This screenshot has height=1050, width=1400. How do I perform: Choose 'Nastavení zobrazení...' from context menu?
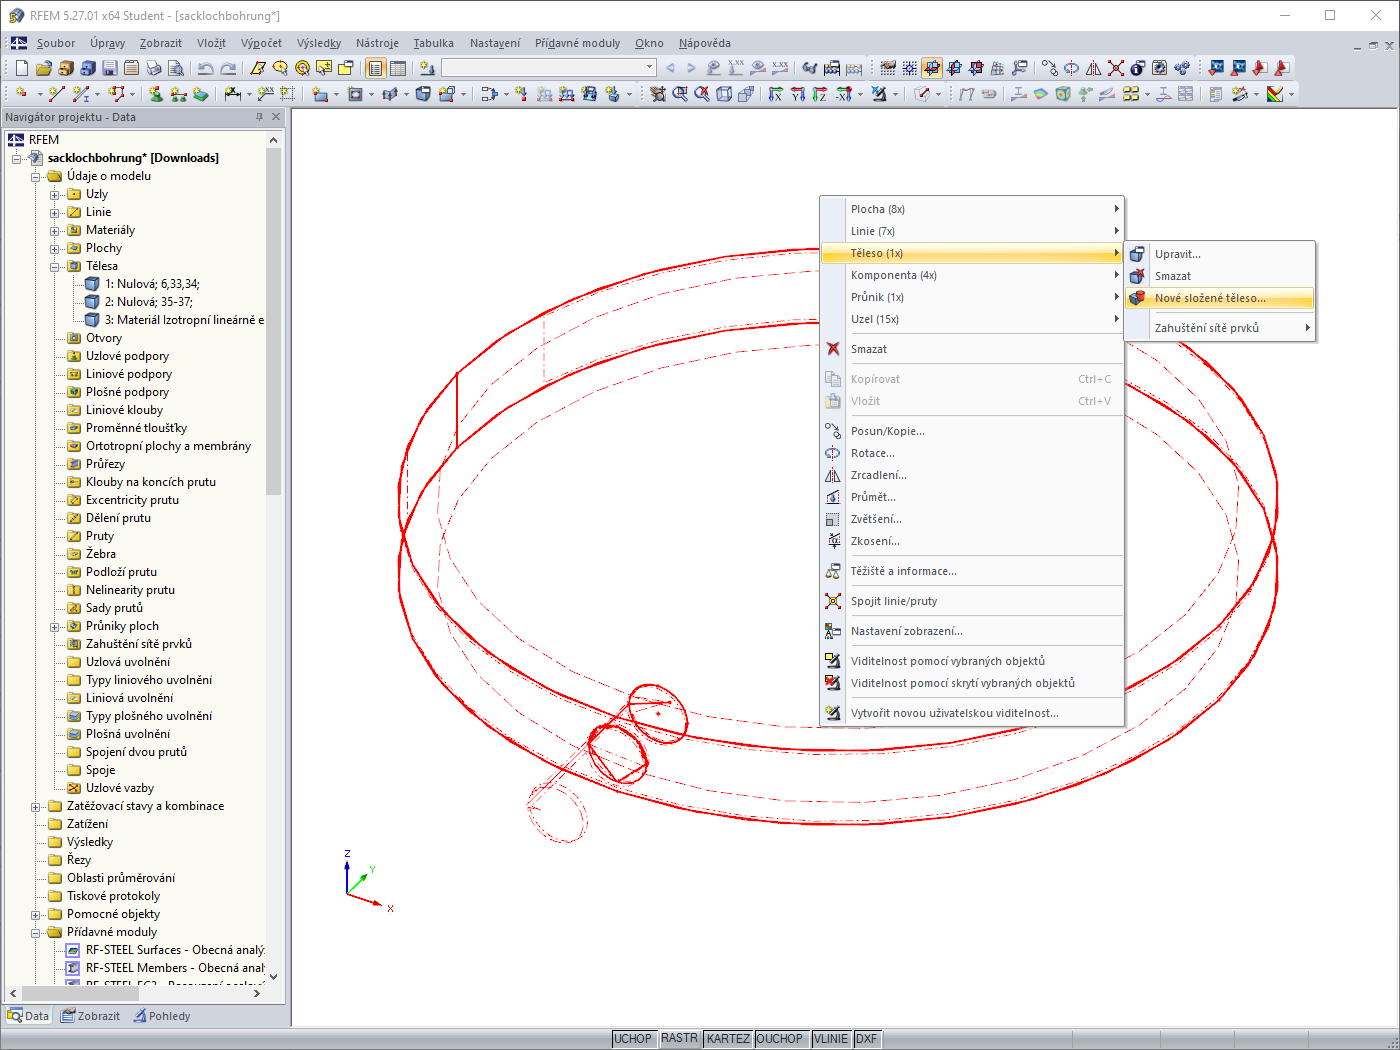click(972, 631)
